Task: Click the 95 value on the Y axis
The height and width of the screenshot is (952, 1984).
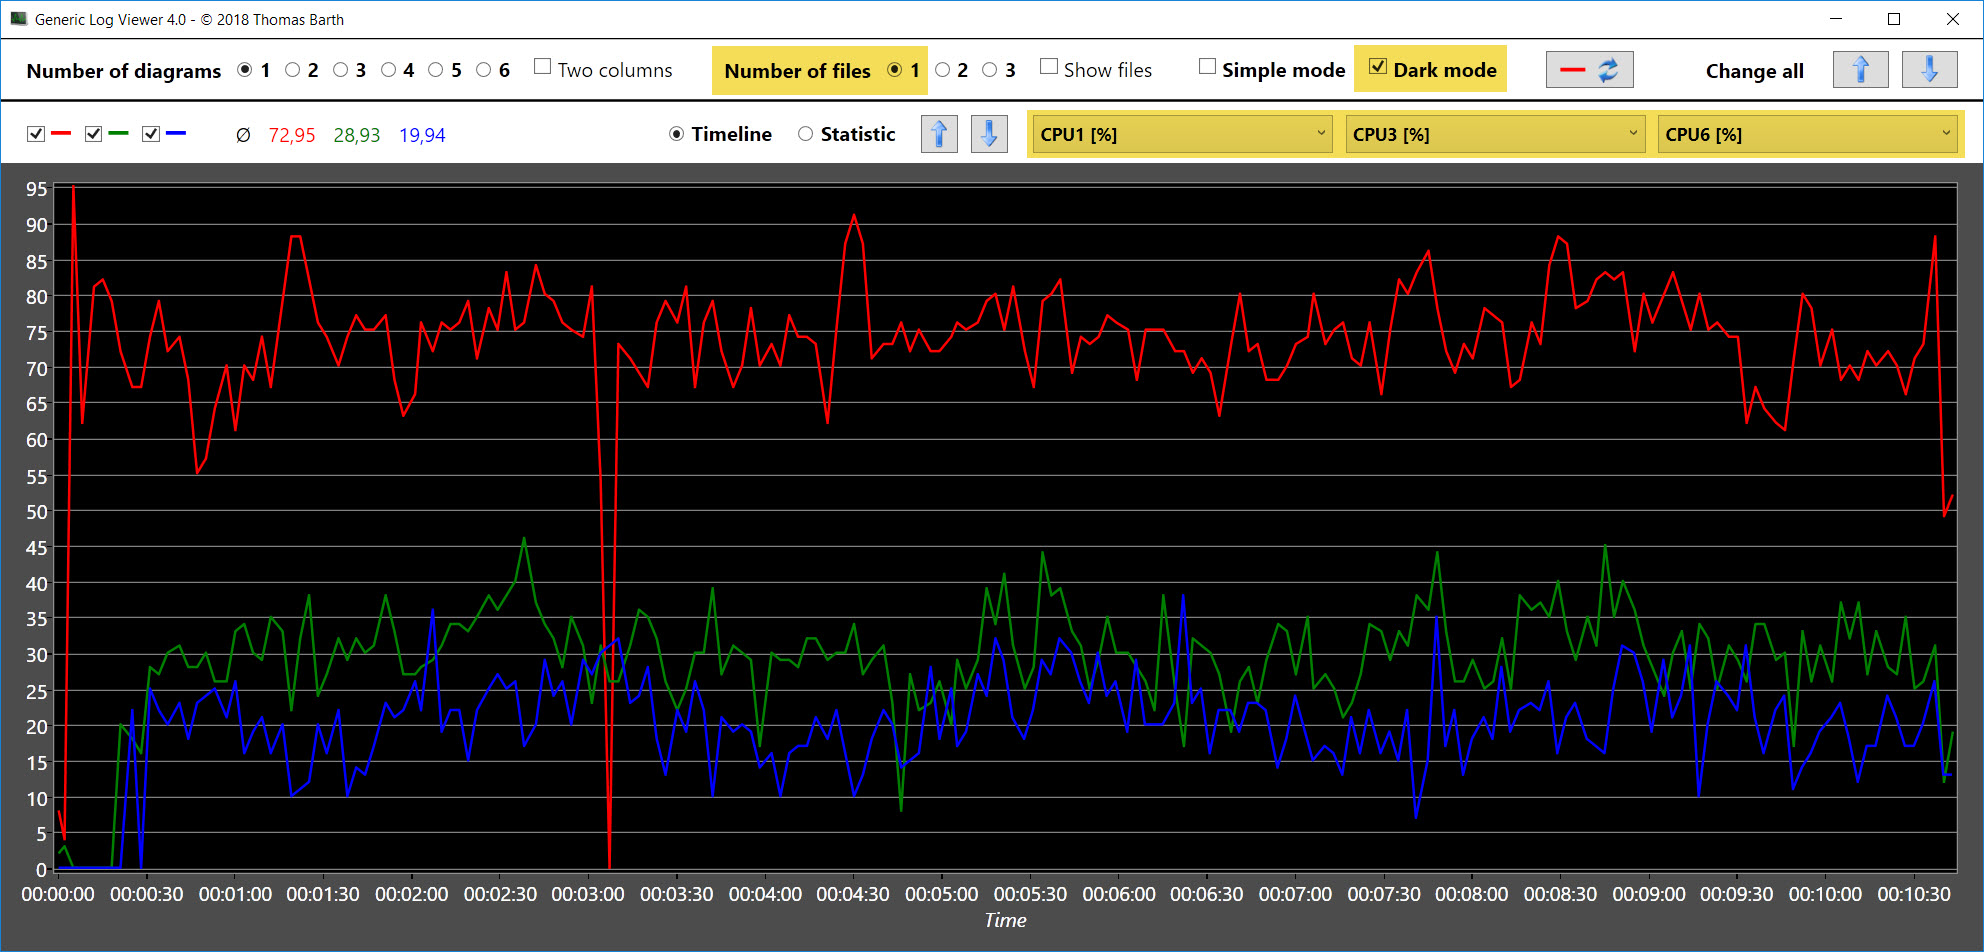Action: pos(37,189)
